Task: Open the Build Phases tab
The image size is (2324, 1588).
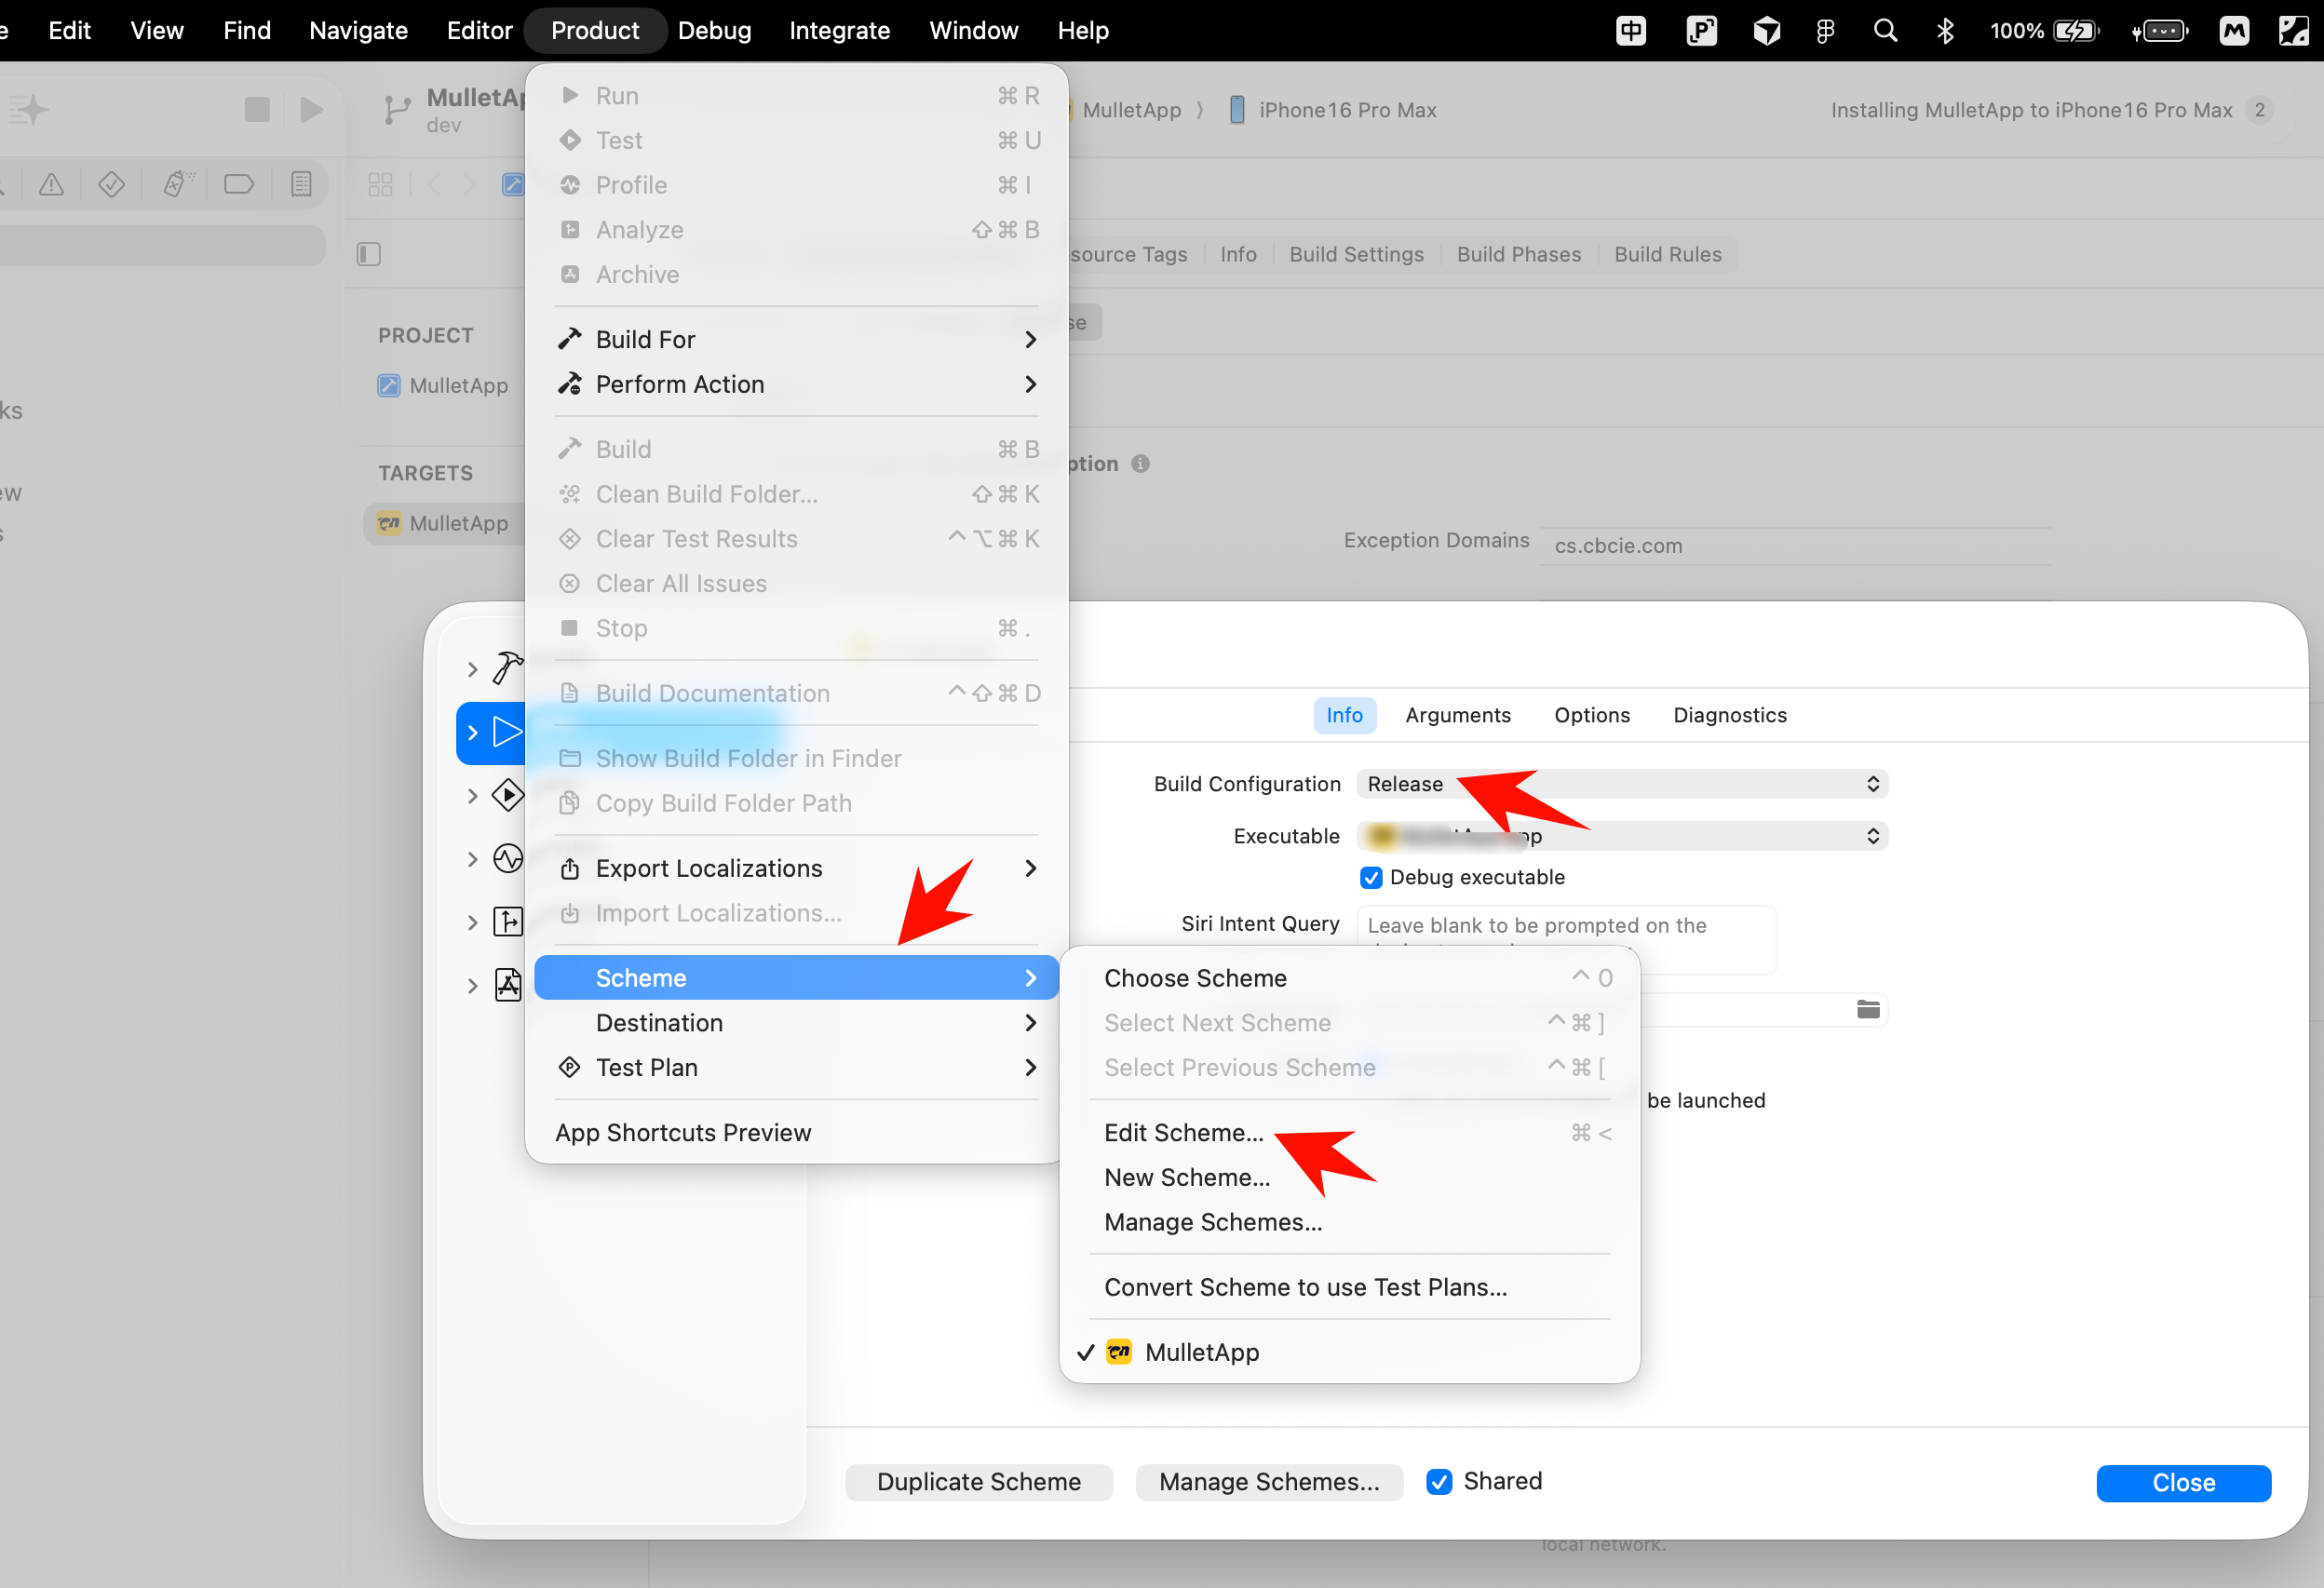Action: click(x=1518, y=254)
